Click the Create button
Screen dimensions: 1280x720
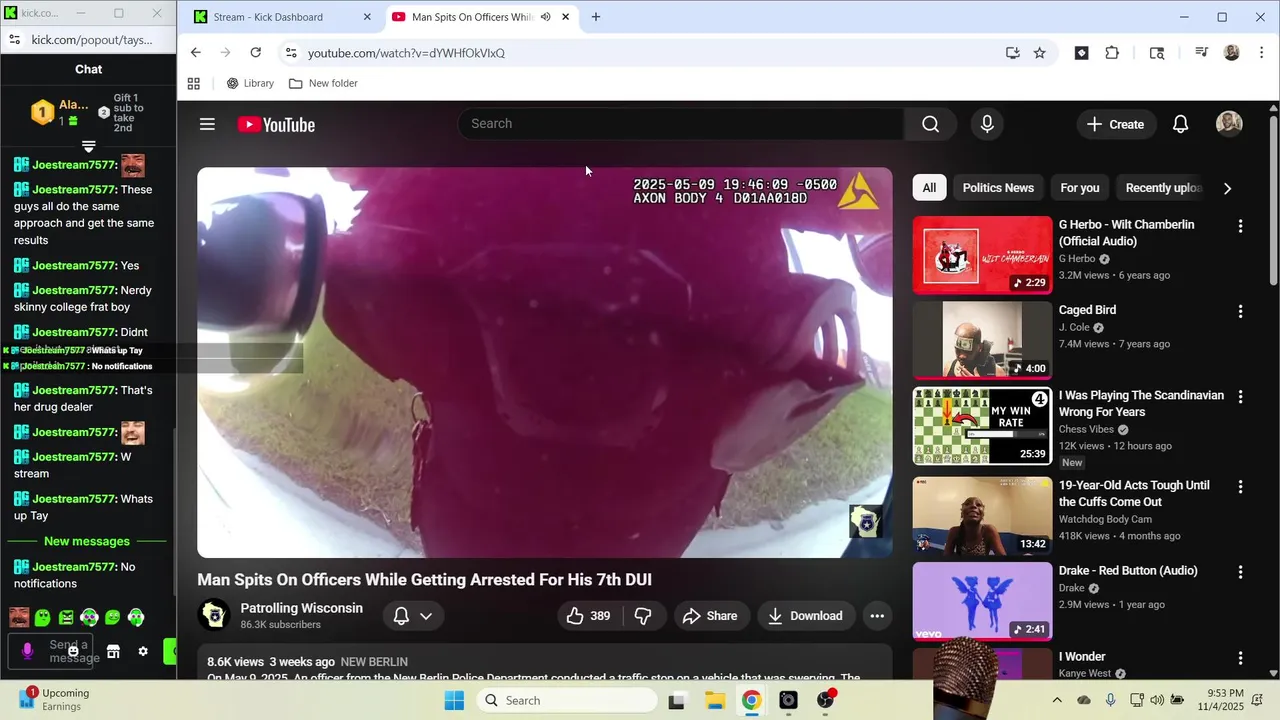[1115, 124]
